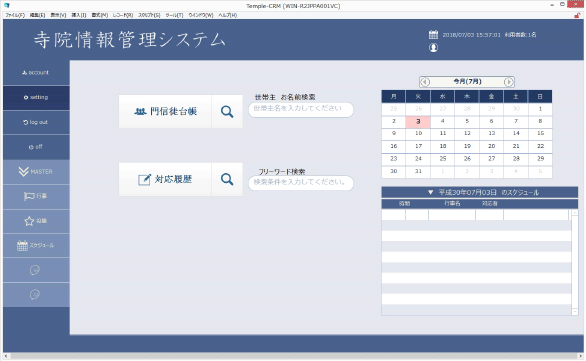The width and height of the screenshot is (586, 361).
Task: Open the ヘルプ(H) menu
Action: [x=228, y=15]
